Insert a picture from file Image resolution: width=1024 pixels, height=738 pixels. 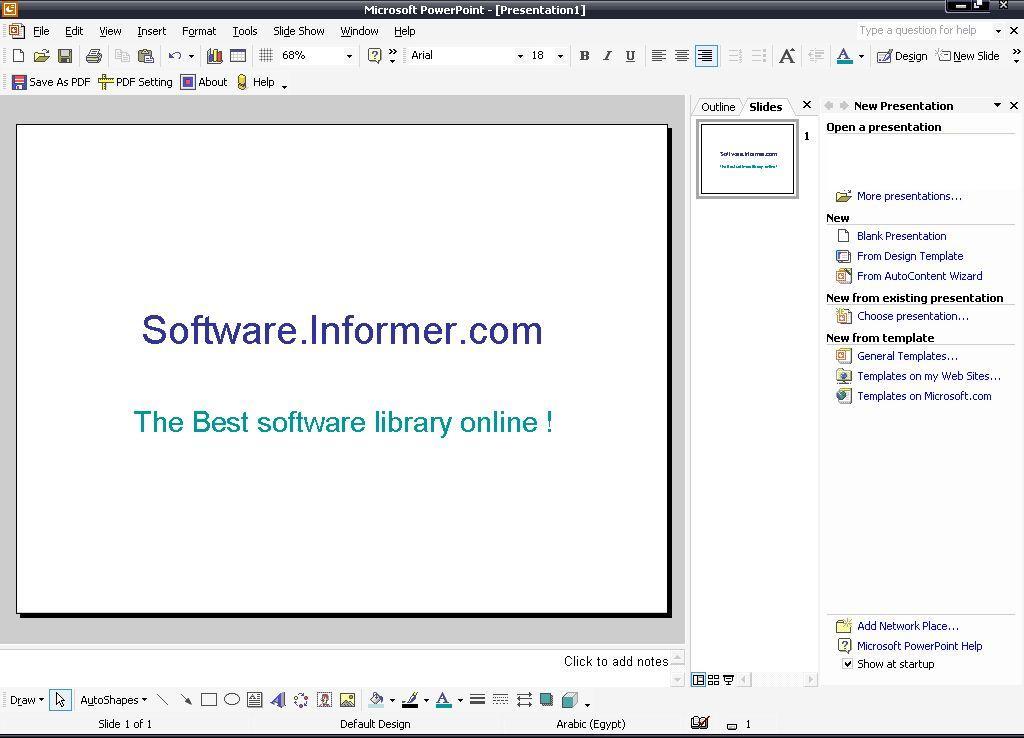347,700
